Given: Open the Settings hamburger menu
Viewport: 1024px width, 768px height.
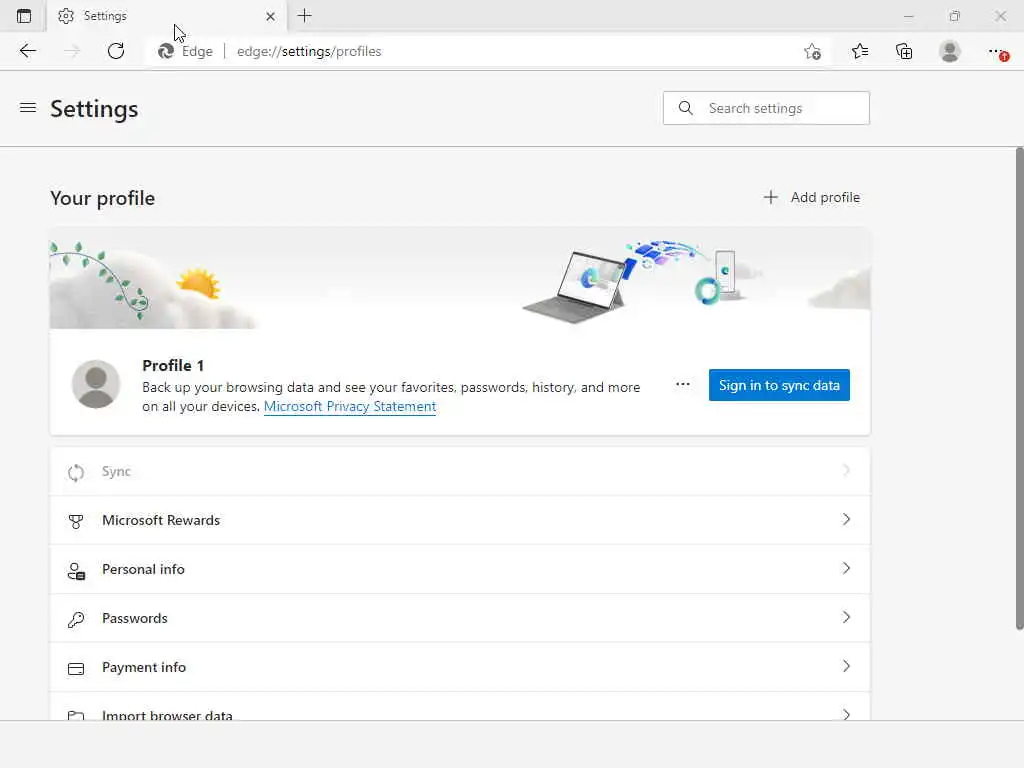Looking at the screenshot, I should [27, 108].
